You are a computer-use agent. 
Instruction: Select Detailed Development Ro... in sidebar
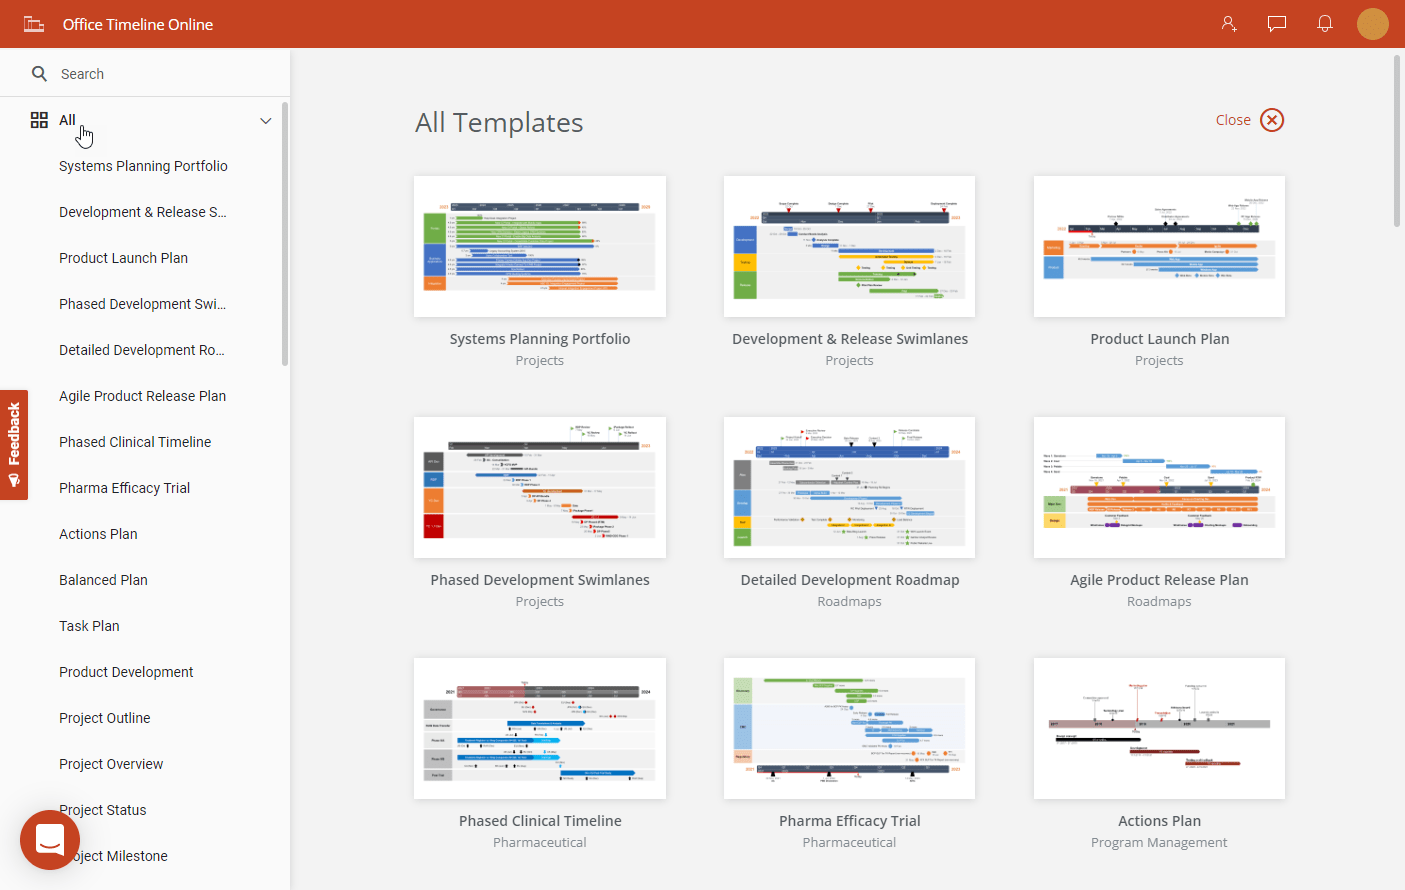(x=142, y=350)
